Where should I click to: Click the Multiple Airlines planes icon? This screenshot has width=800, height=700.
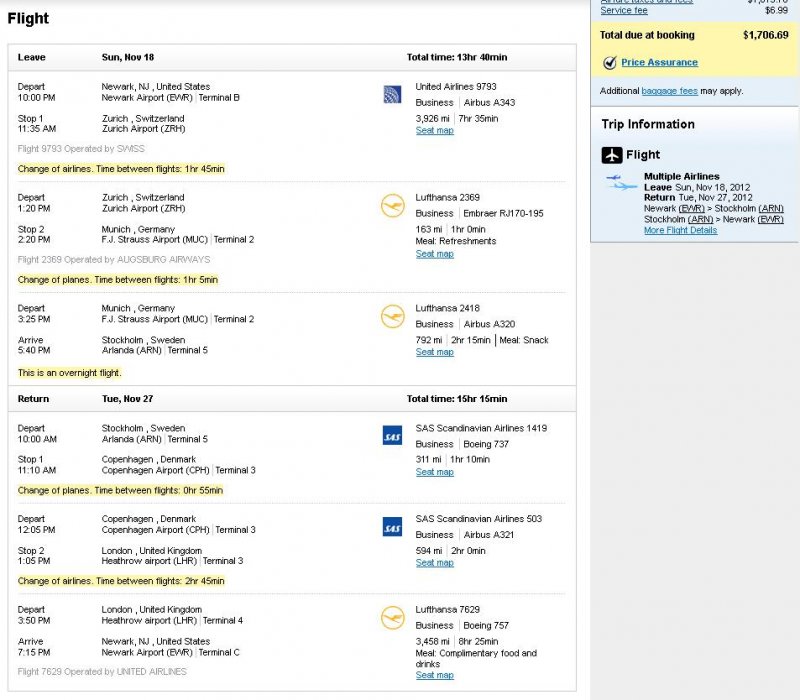pyautogui.click(x=621, y=183)
